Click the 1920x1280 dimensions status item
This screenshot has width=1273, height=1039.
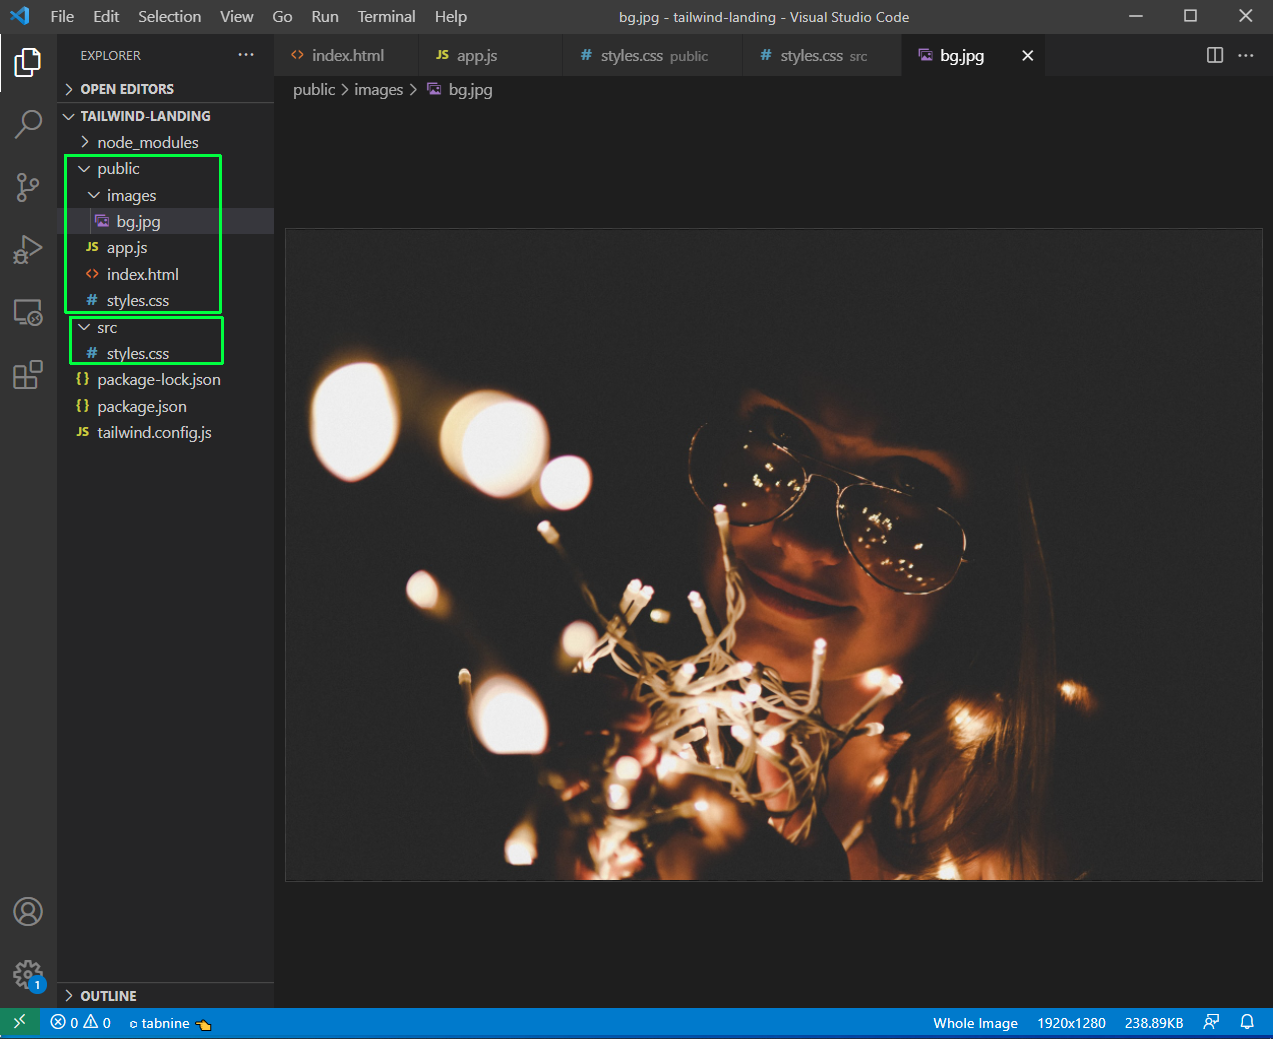(1071, 1023)
